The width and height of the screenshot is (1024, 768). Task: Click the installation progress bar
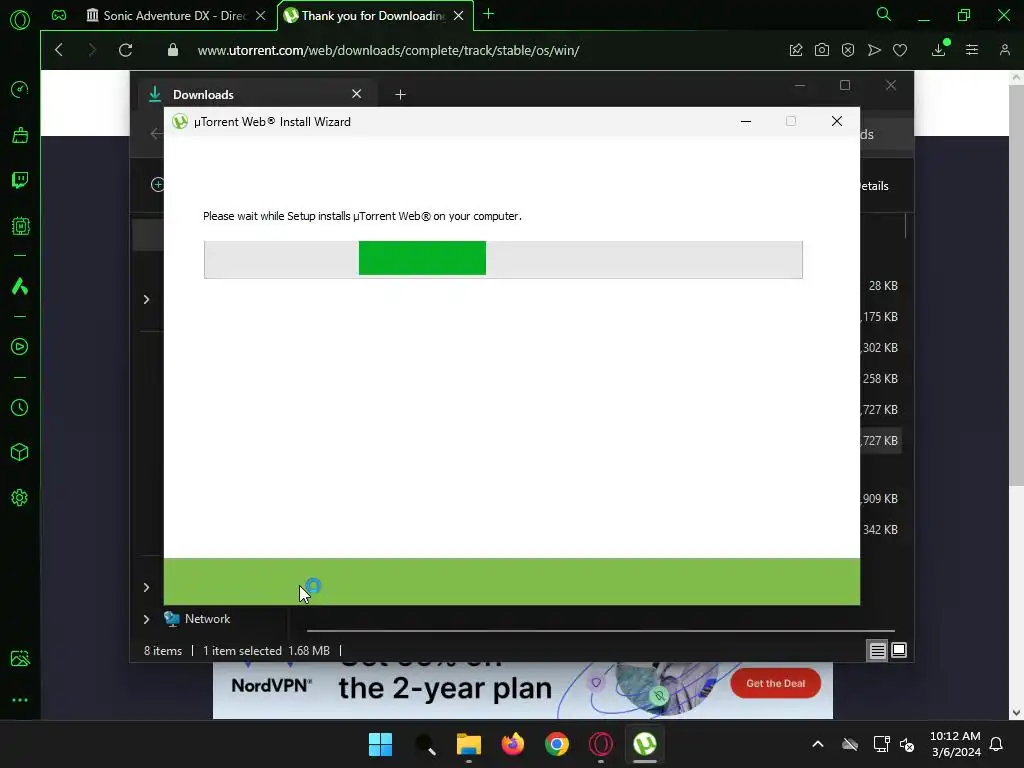point(503,259)
